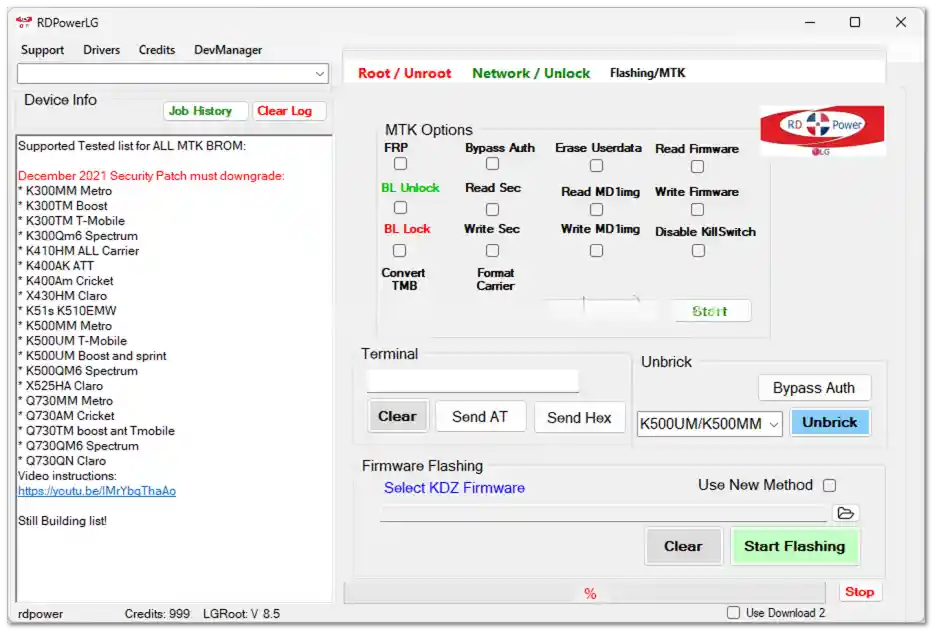Open the DevManager menu
This screenshot has width=932, height=630.
click(228, 50)
